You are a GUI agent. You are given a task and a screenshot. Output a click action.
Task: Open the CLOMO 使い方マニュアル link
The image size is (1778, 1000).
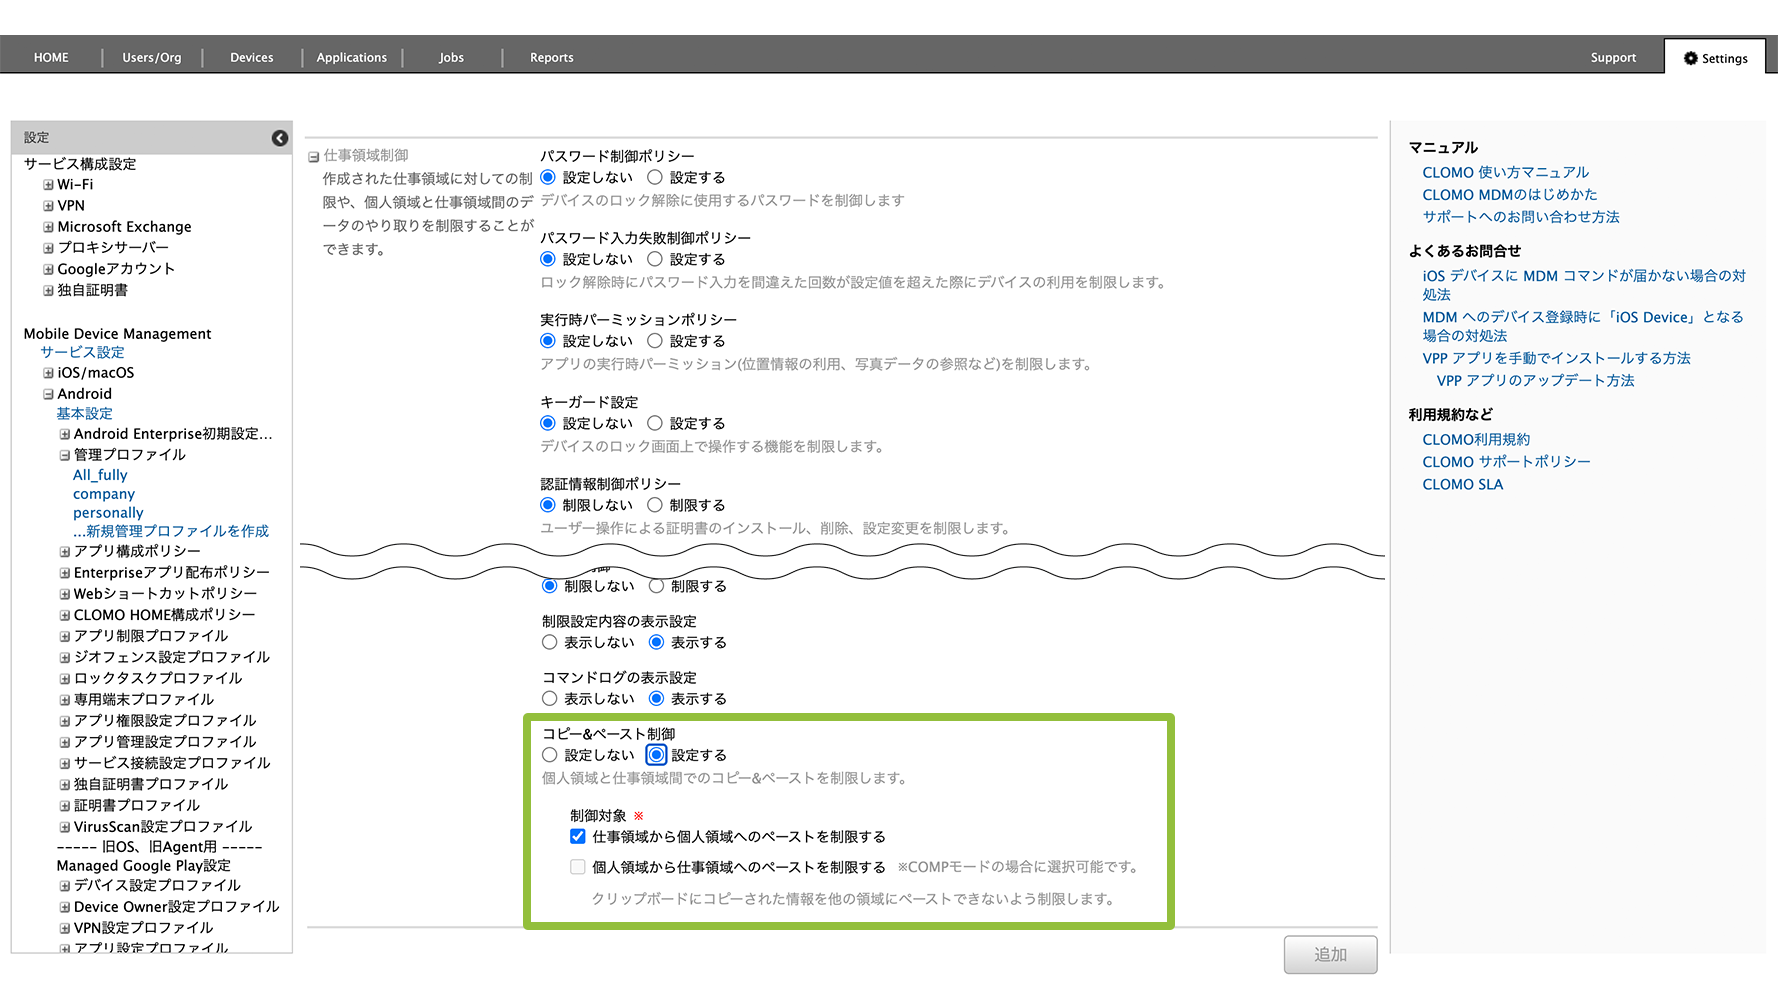(1505, 172)
